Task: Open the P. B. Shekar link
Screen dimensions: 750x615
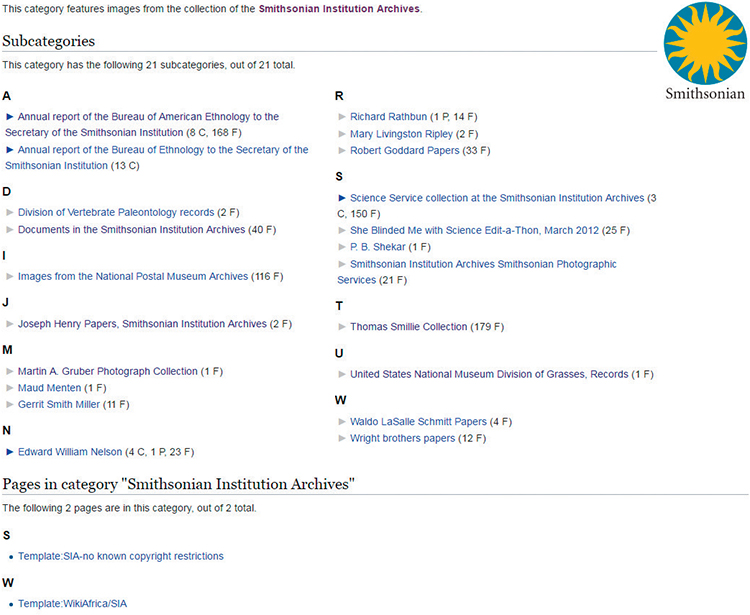Action: tap(378, 247)
